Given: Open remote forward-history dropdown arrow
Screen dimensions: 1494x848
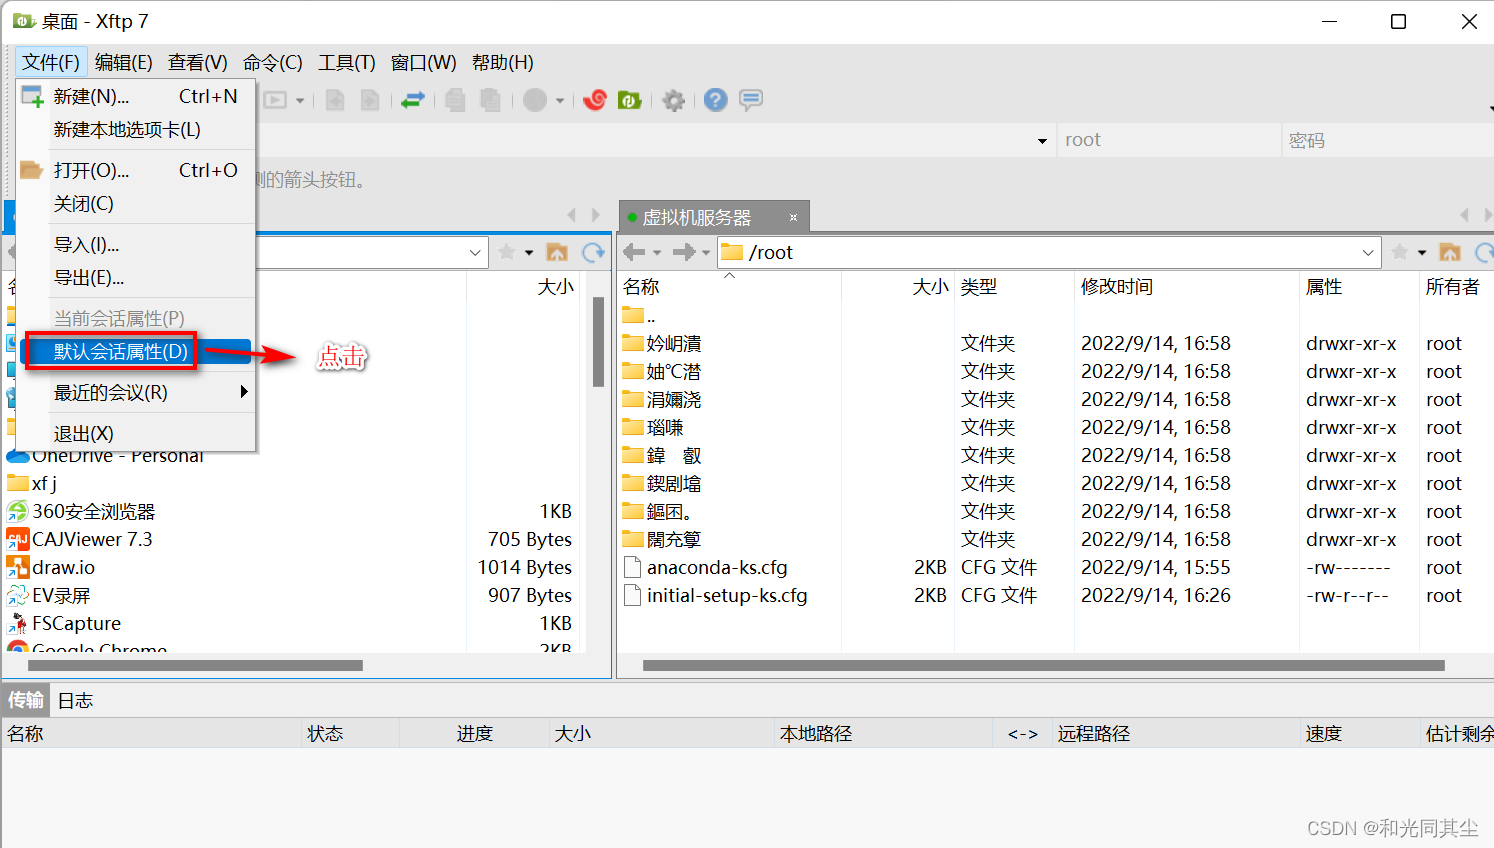Looking at the screenshot, I should 706,252.
